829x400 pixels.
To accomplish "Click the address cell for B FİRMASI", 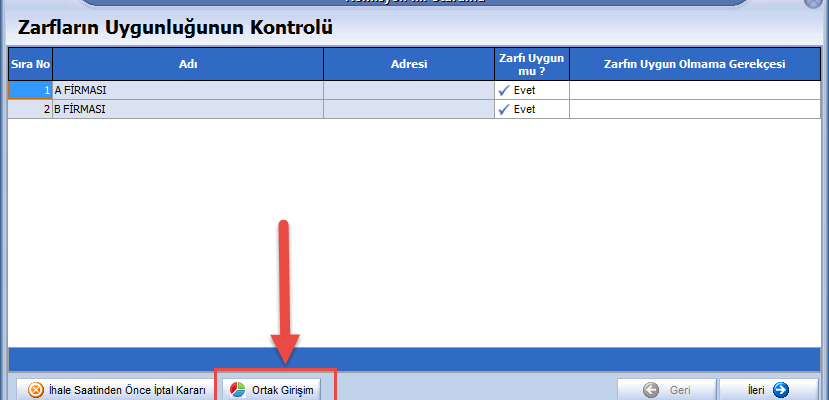I will coord(408,109).
